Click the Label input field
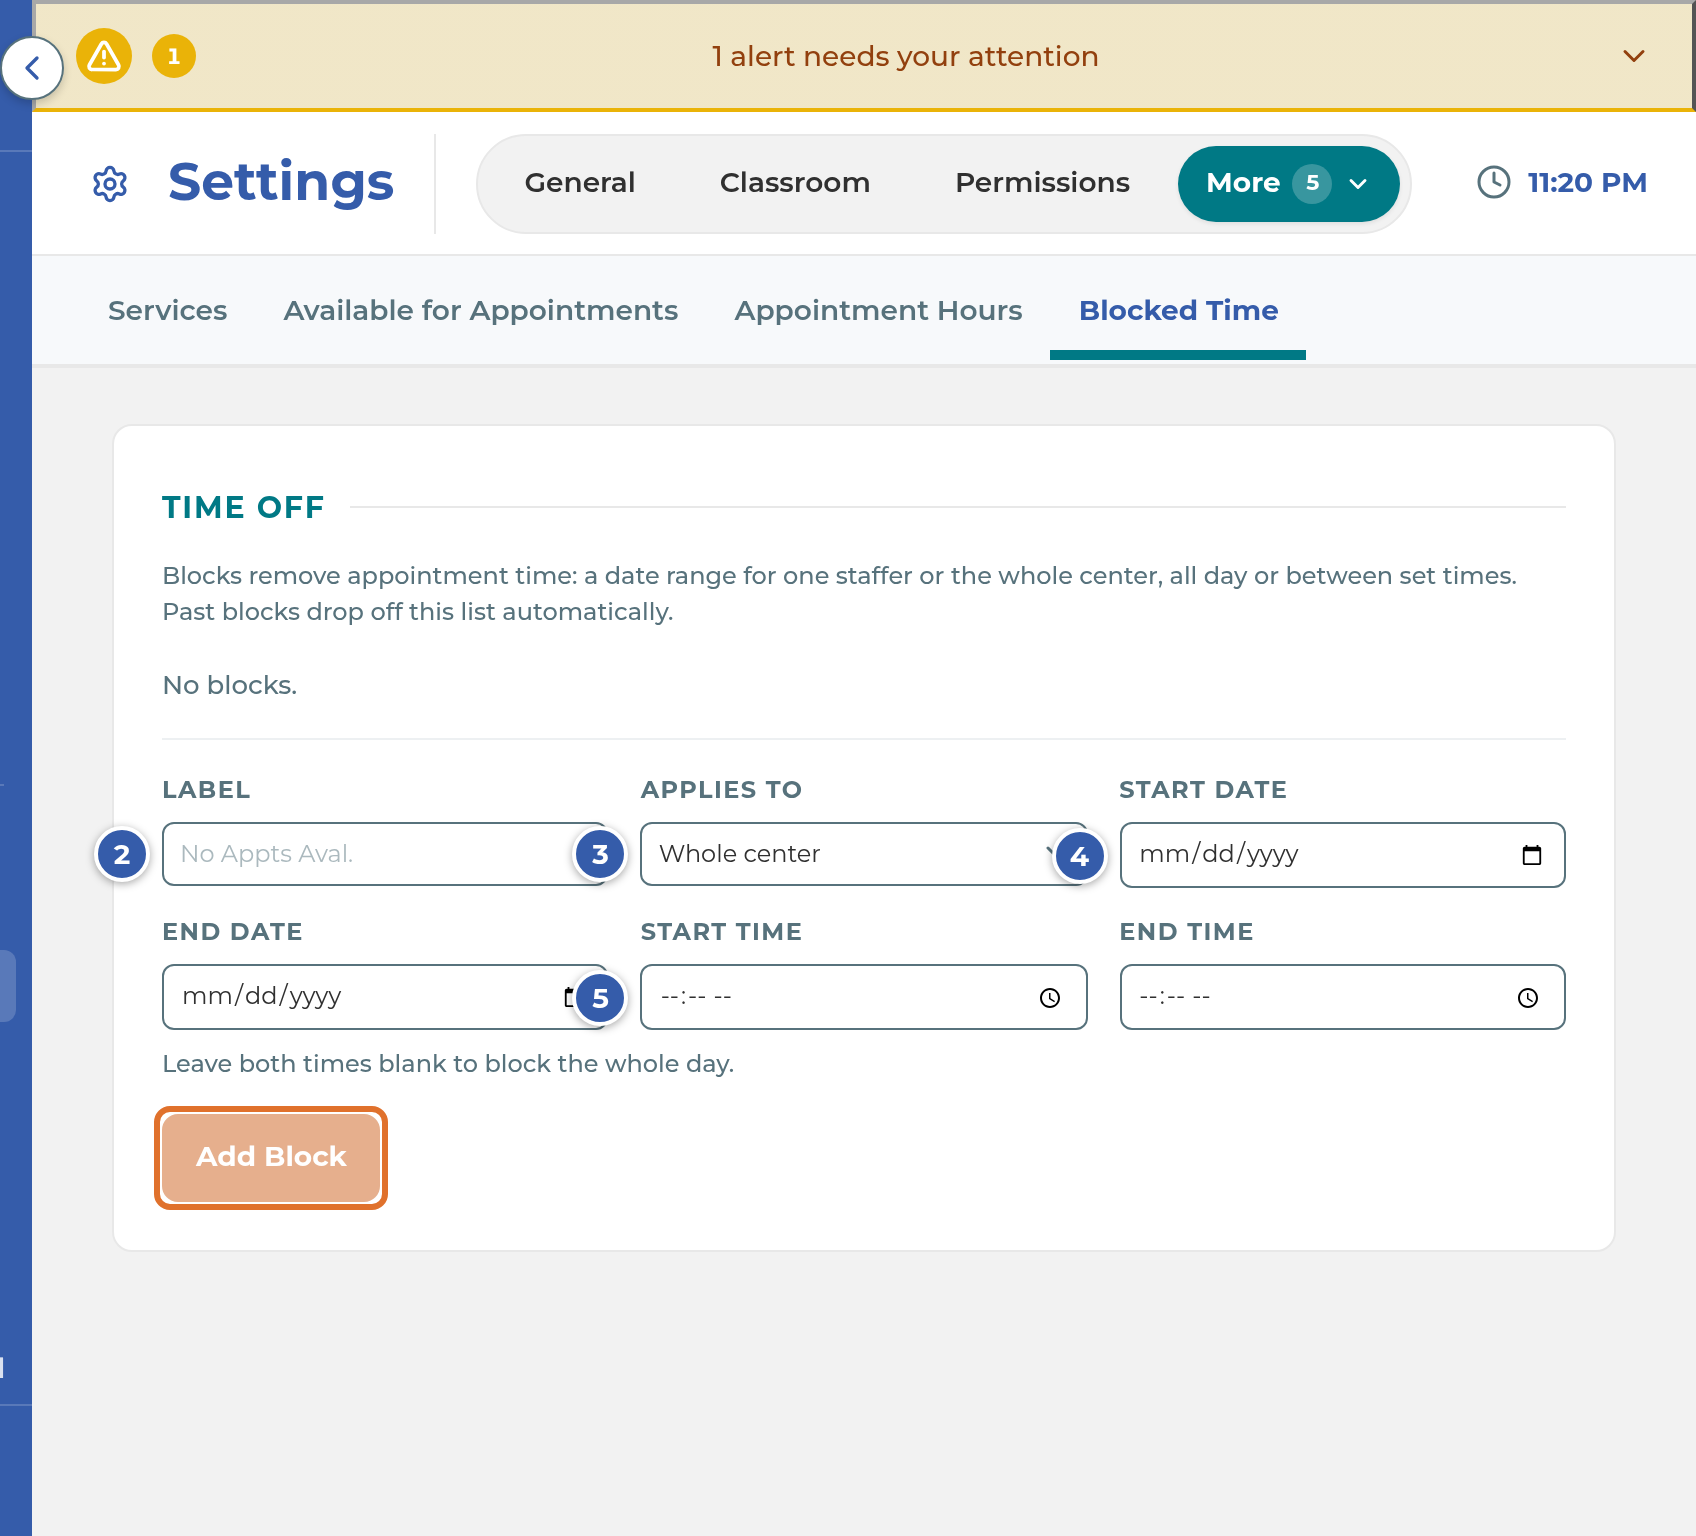Screen dimensions: 1696x1536 click(x=385, y=854)
